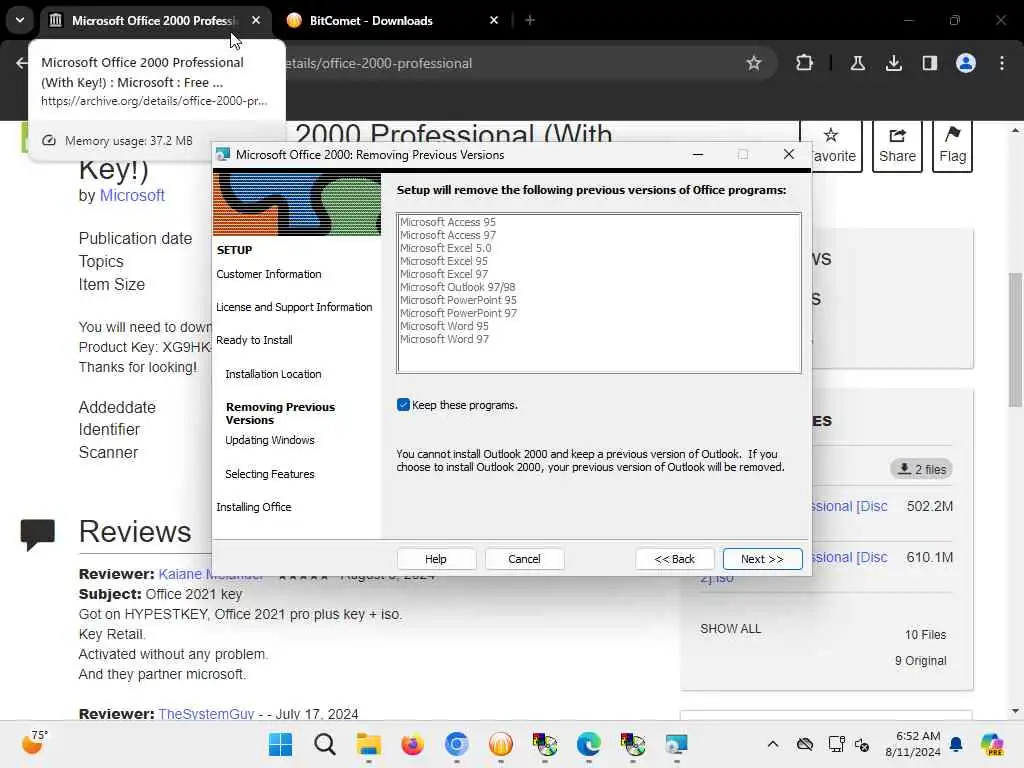The height and width of the screenshot is (768, 1024).
Task: Open the clock showing 6:52 AM
Action: (x=913, y=744)
